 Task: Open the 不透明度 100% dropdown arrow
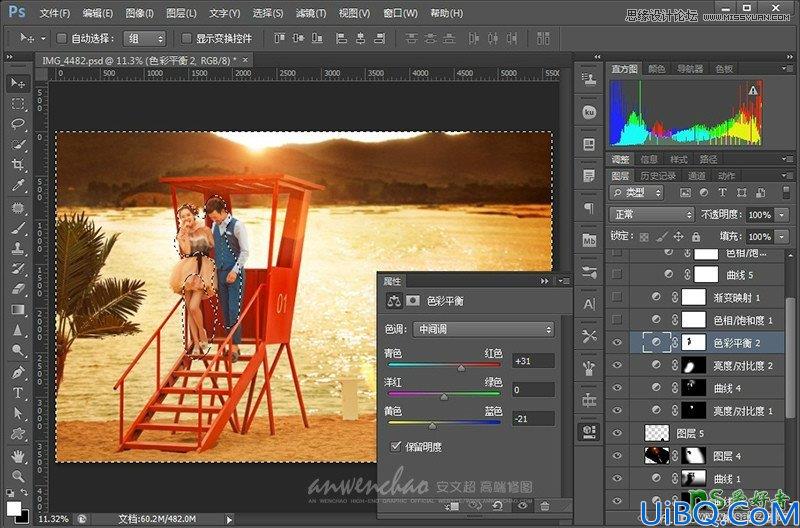pos(782,215)
